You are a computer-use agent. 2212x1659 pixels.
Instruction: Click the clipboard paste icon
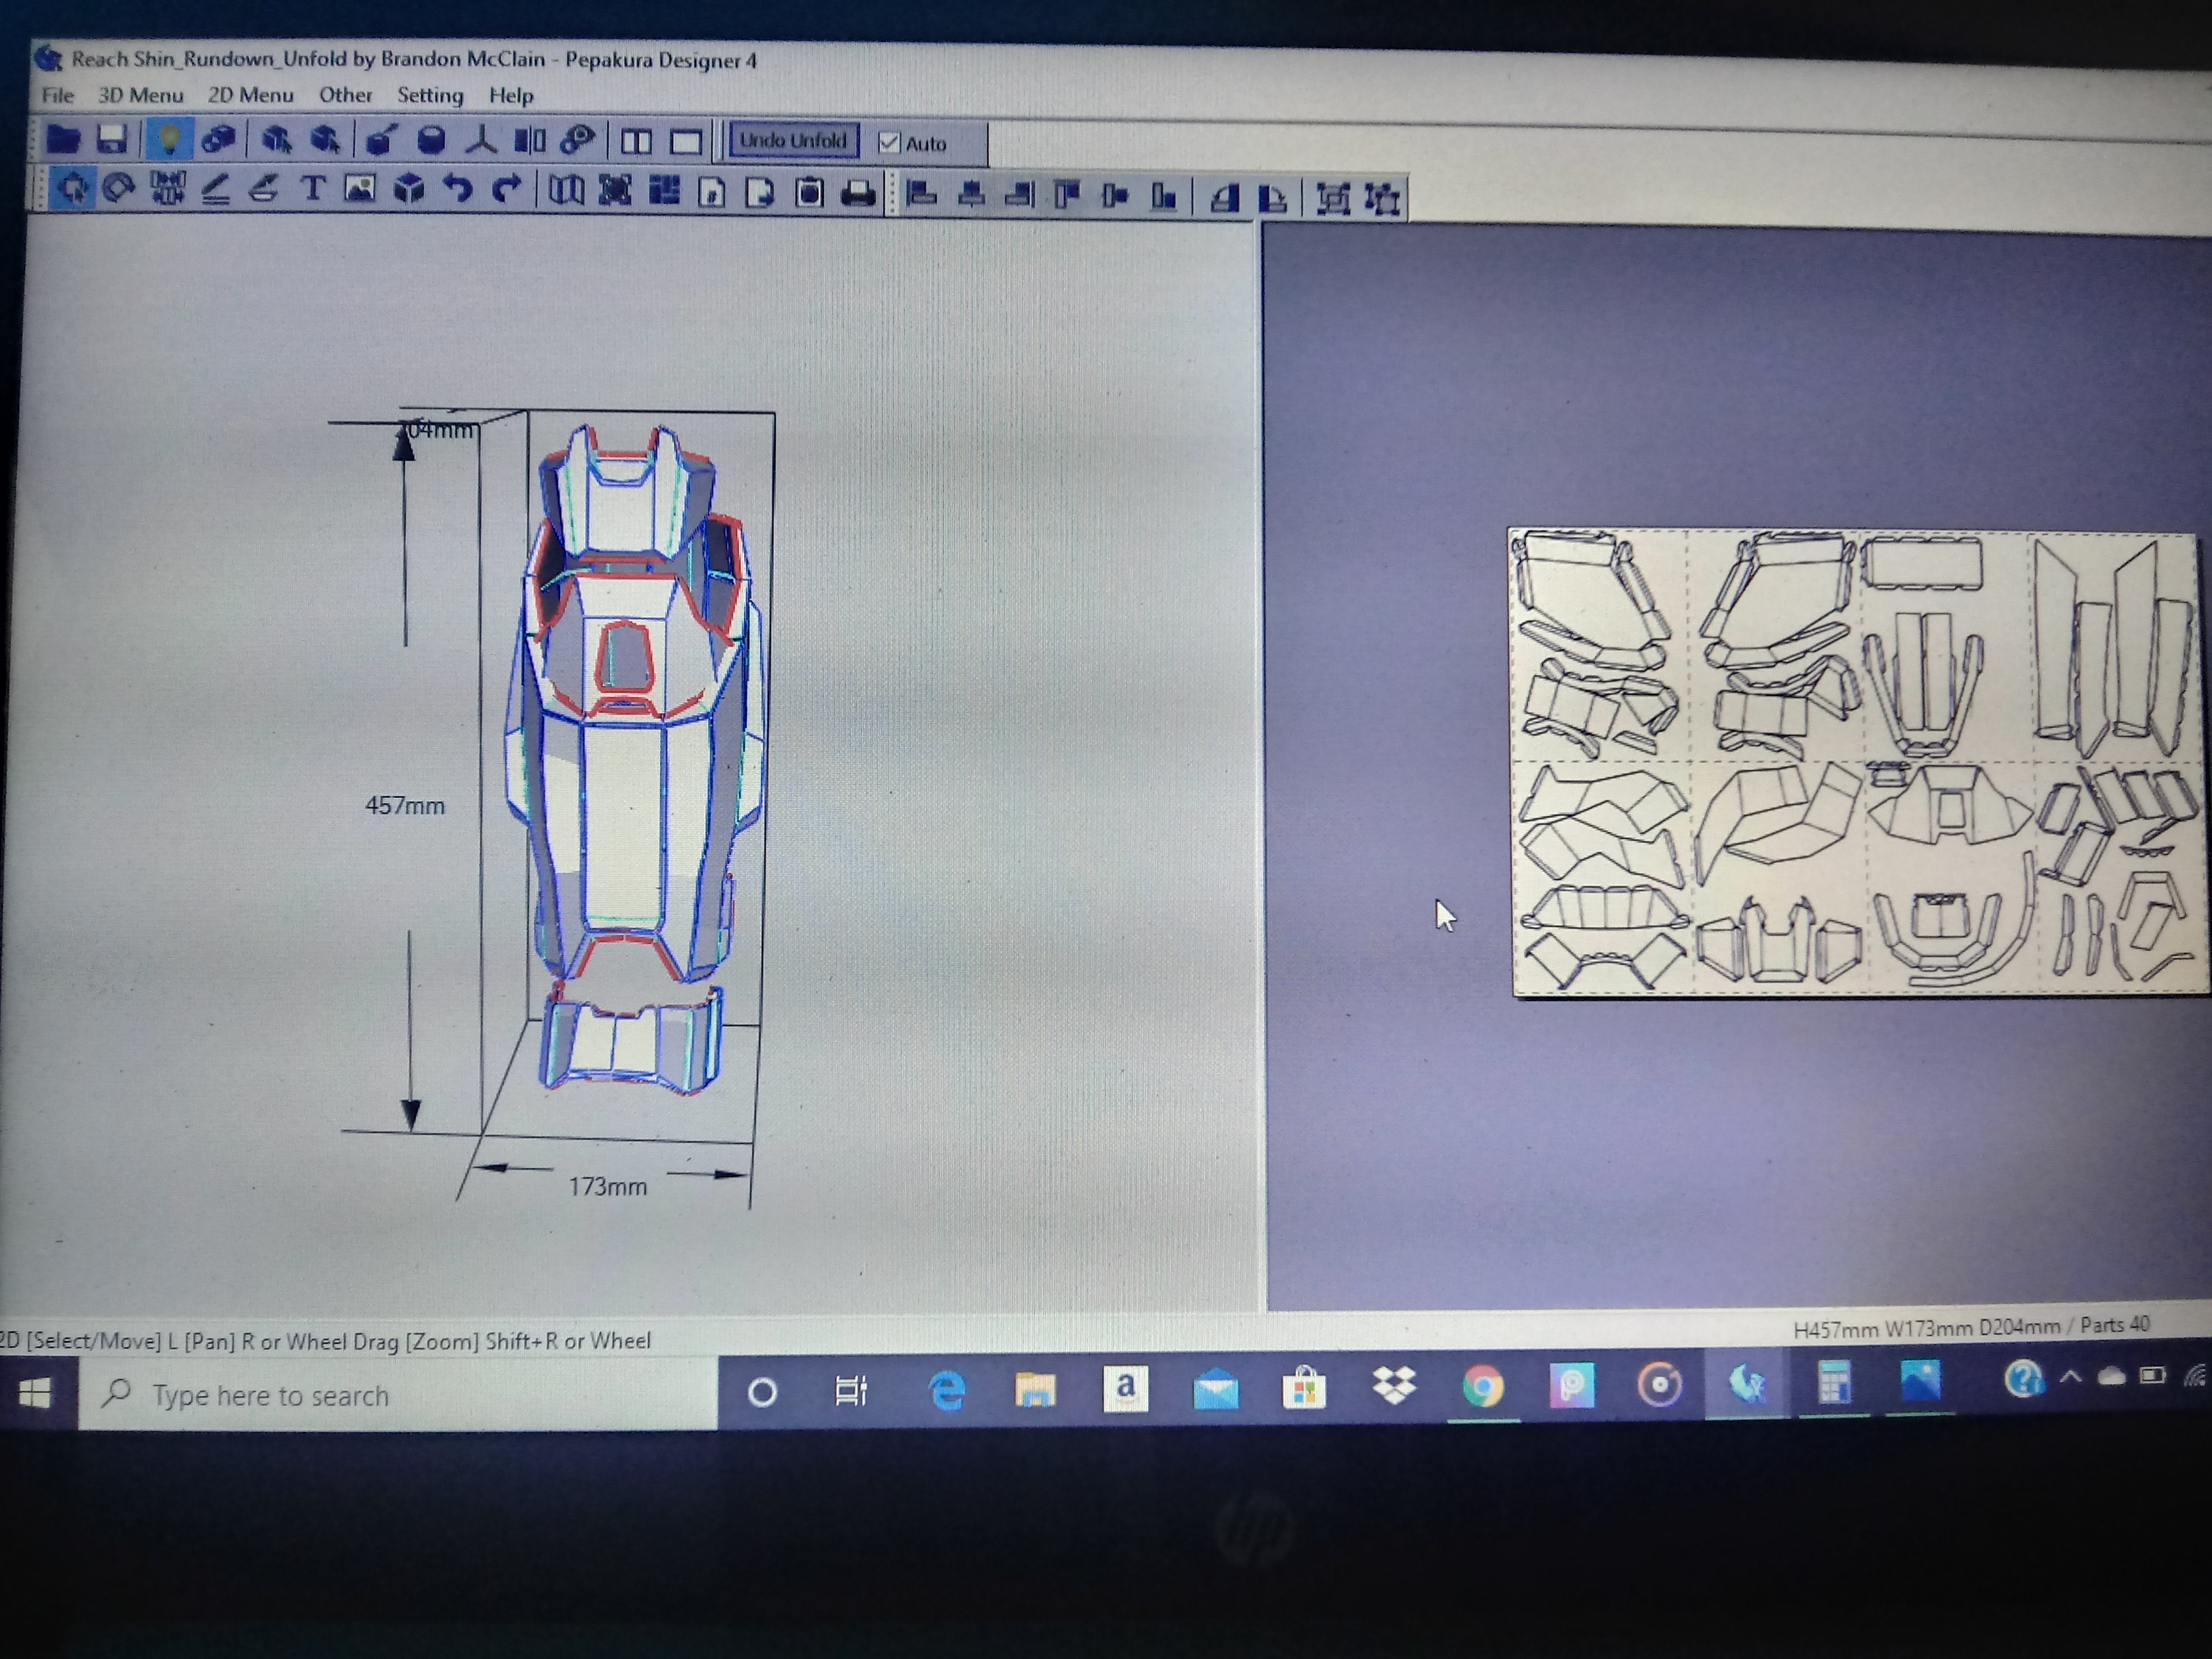[809, 193]
